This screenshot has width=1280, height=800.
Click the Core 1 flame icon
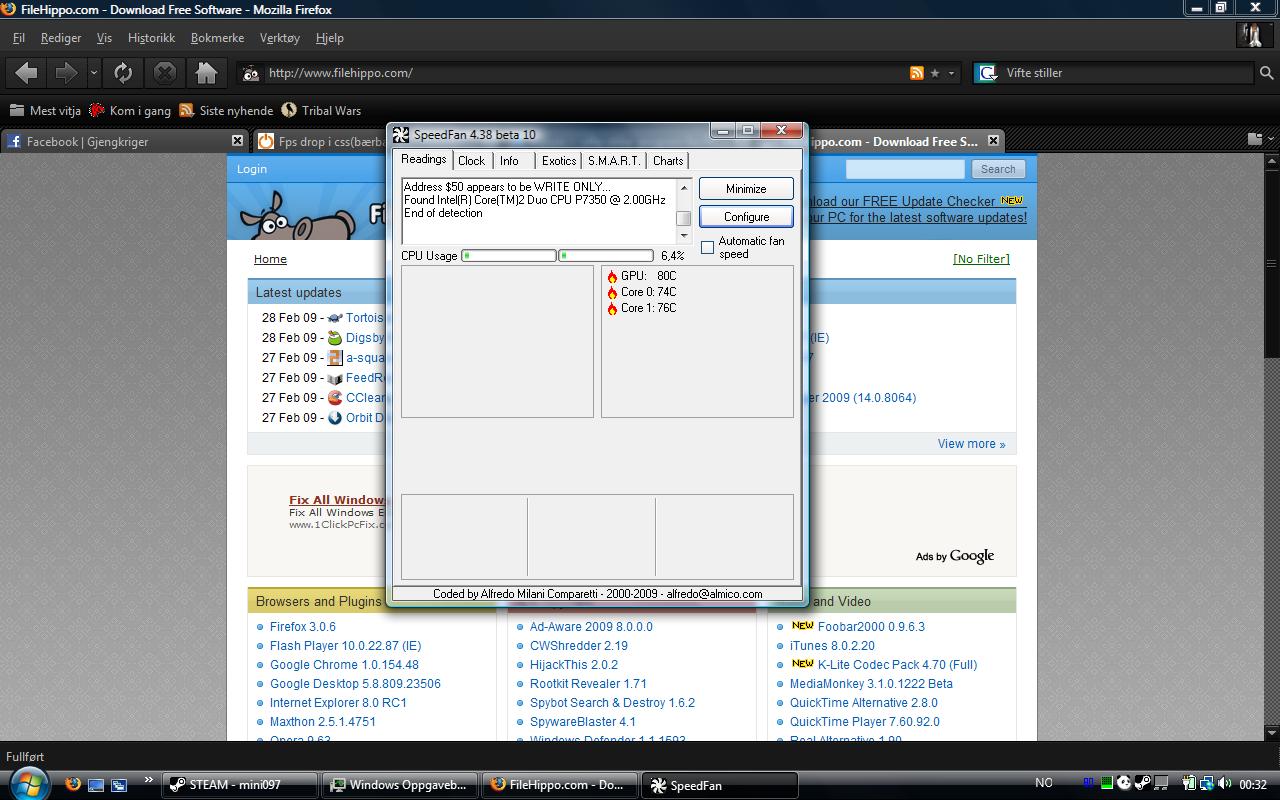[x=612, y=308]
